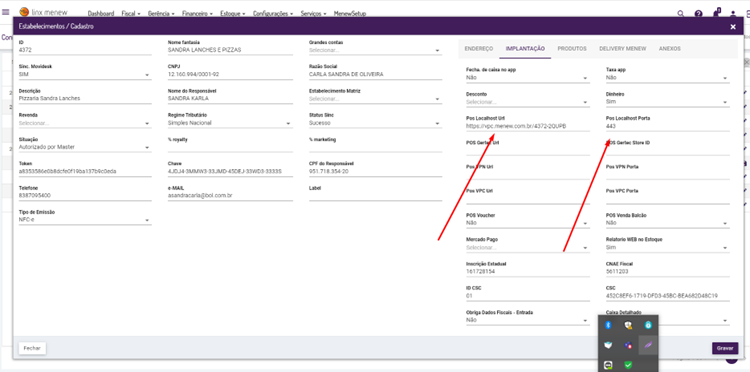
Task: Open the MenewSetup menu item
Action: click(350, 14)
